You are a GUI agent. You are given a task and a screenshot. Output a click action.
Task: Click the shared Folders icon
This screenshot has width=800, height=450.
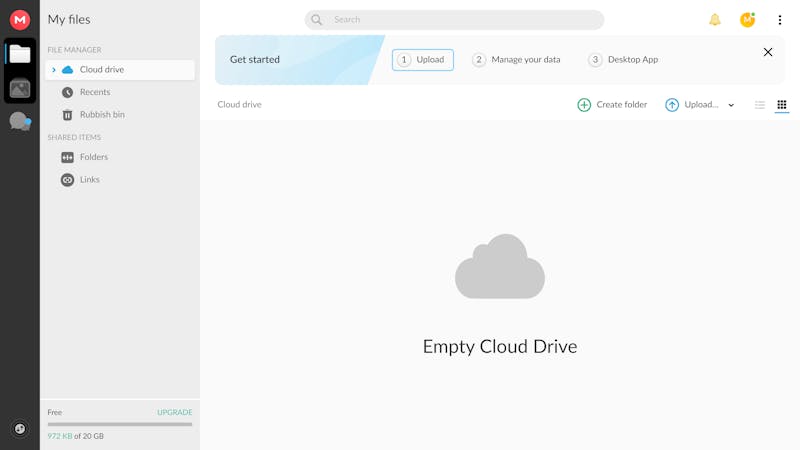67,157
